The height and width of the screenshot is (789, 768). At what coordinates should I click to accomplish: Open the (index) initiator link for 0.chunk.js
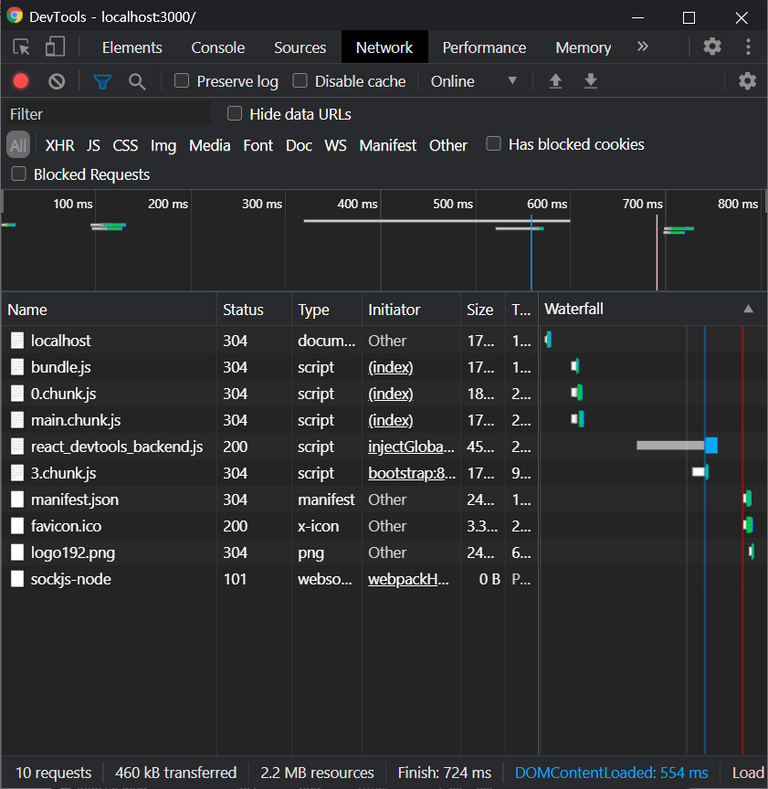[x=391, y=393]
